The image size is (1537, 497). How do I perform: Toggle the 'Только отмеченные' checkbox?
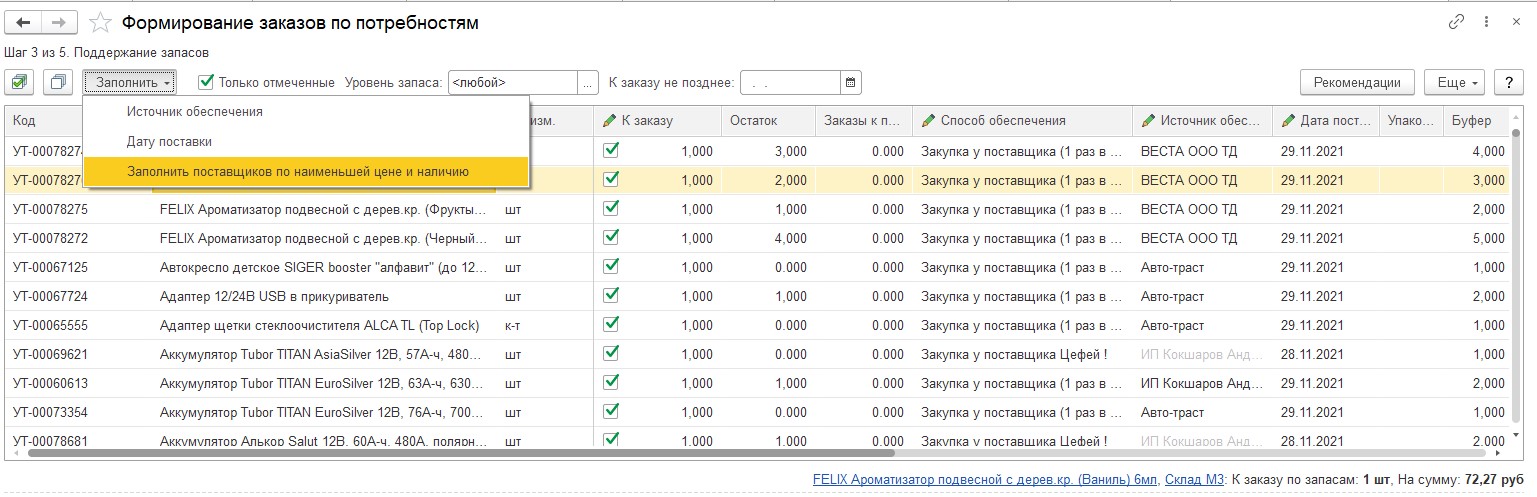pyautogui.click(x=206, y=82)
